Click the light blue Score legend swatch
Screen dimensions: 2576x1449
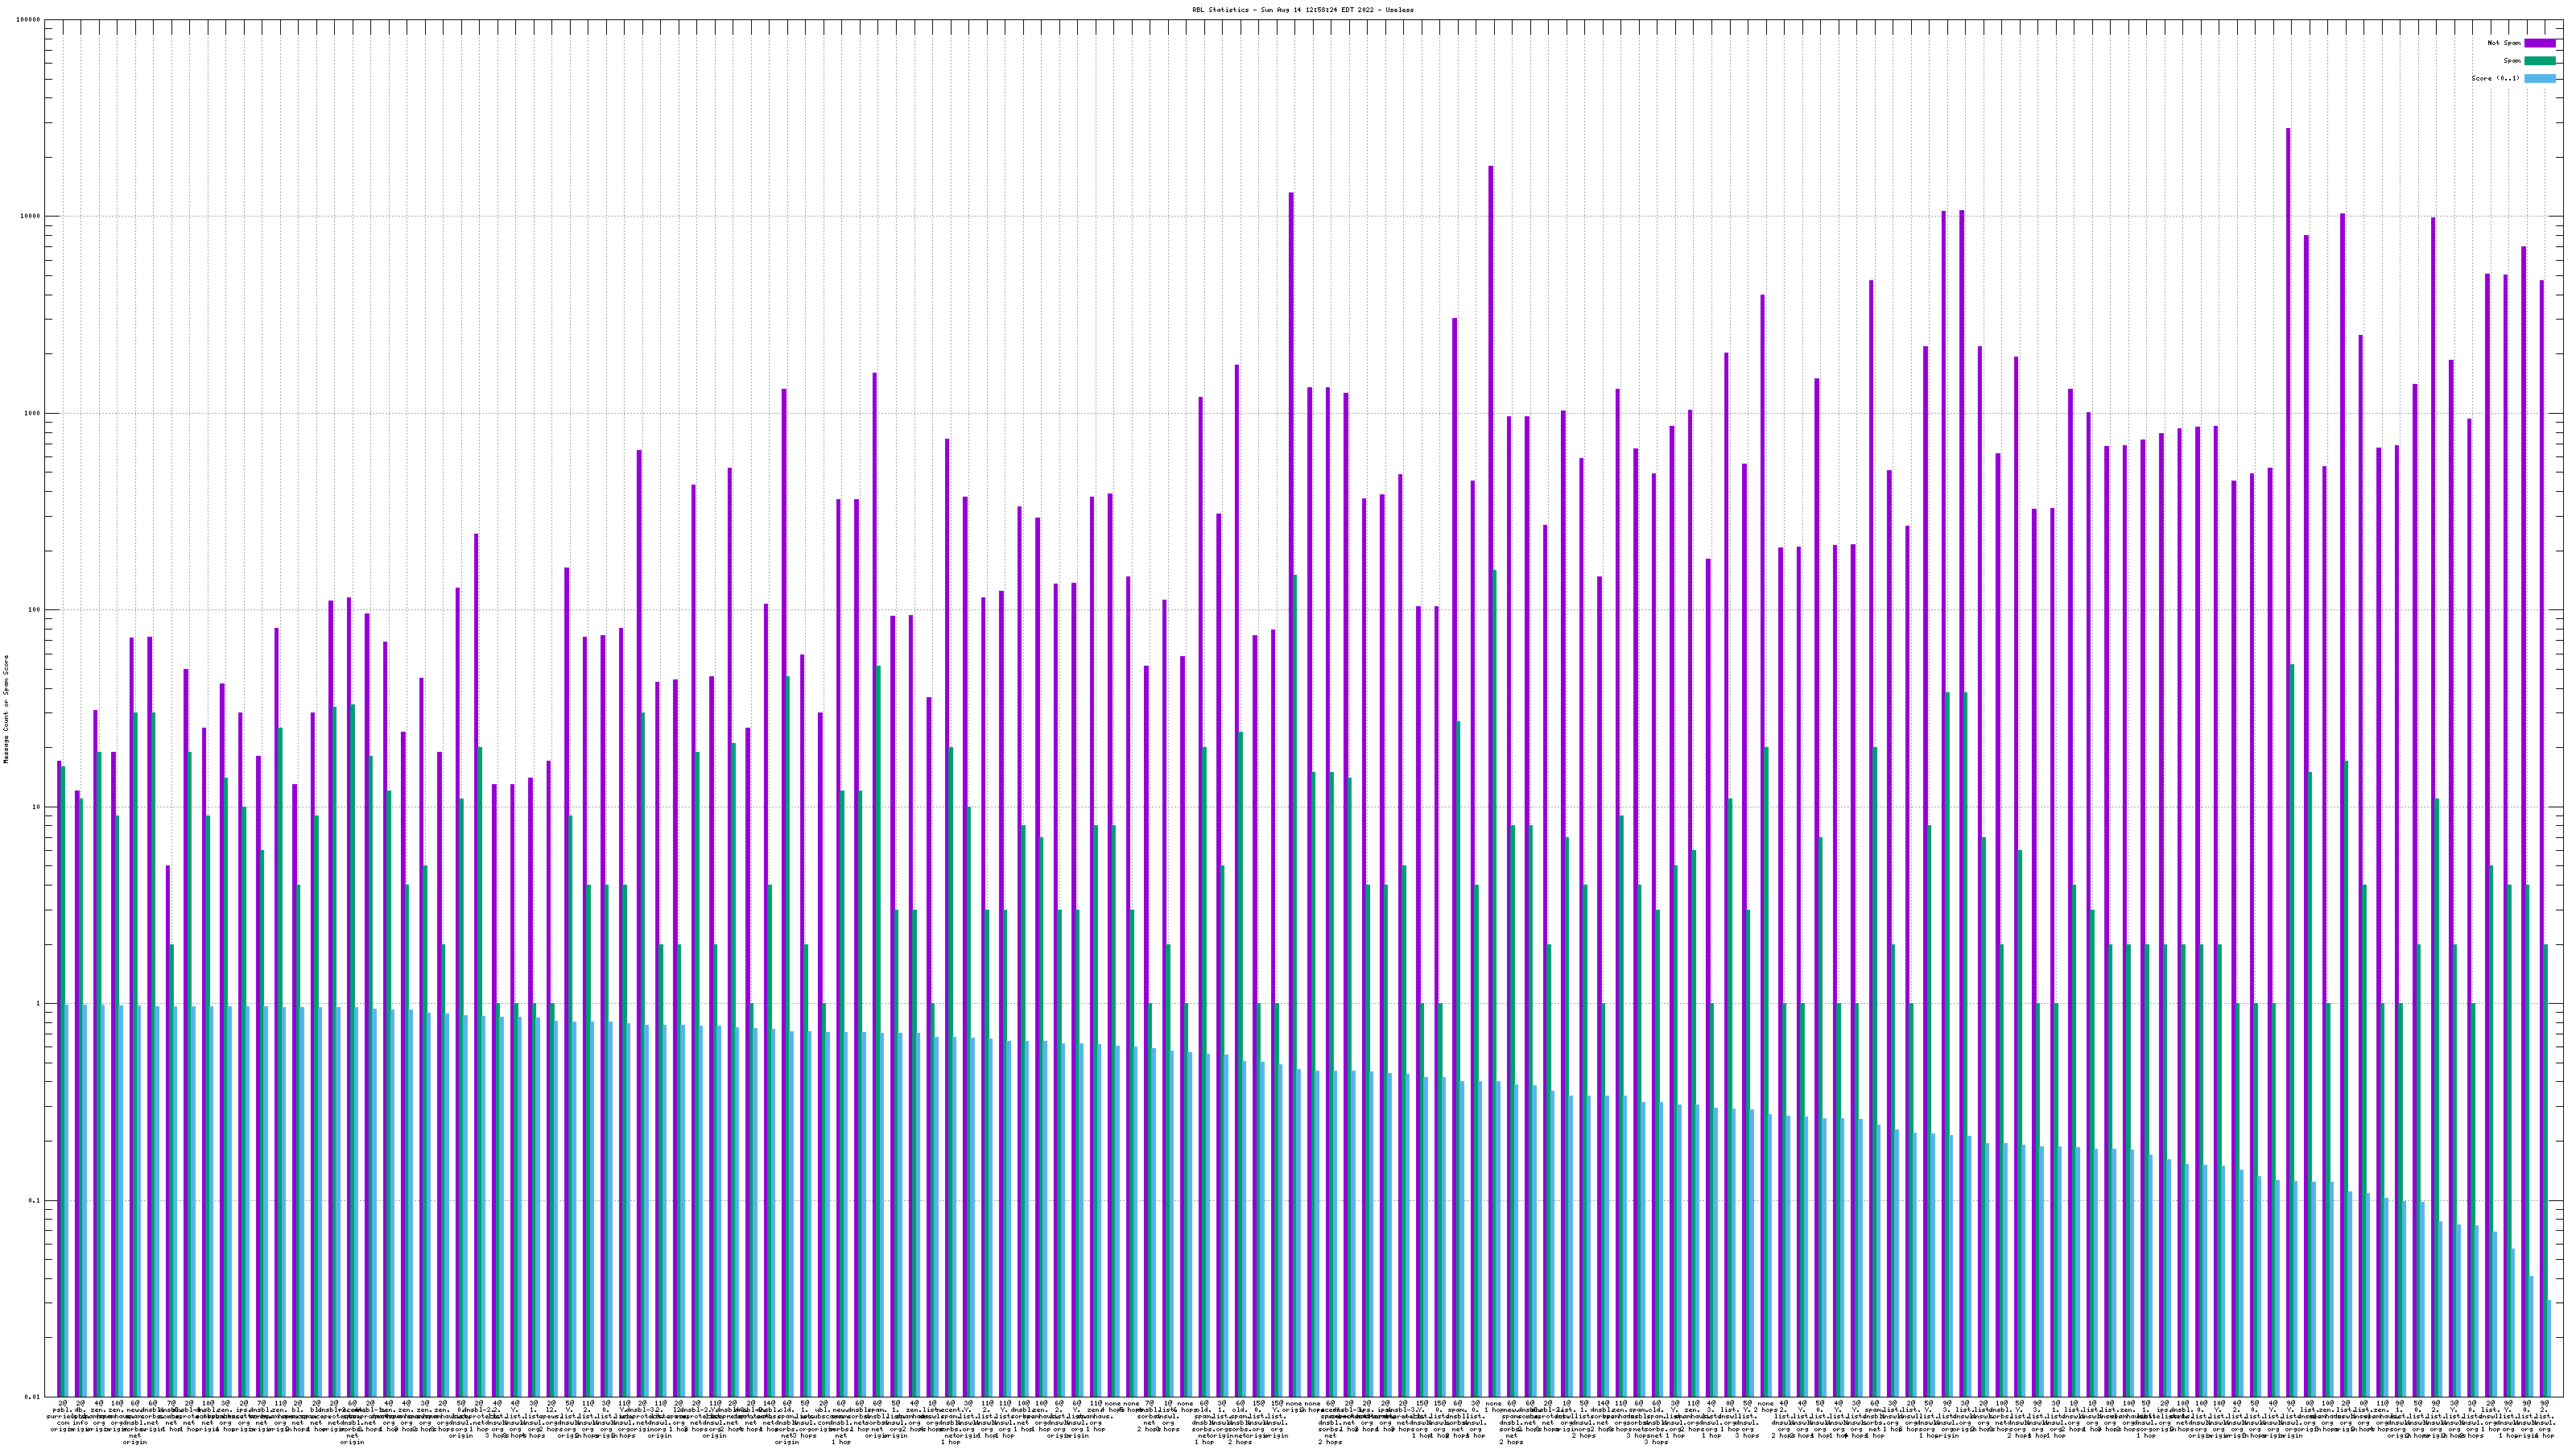2539,78
